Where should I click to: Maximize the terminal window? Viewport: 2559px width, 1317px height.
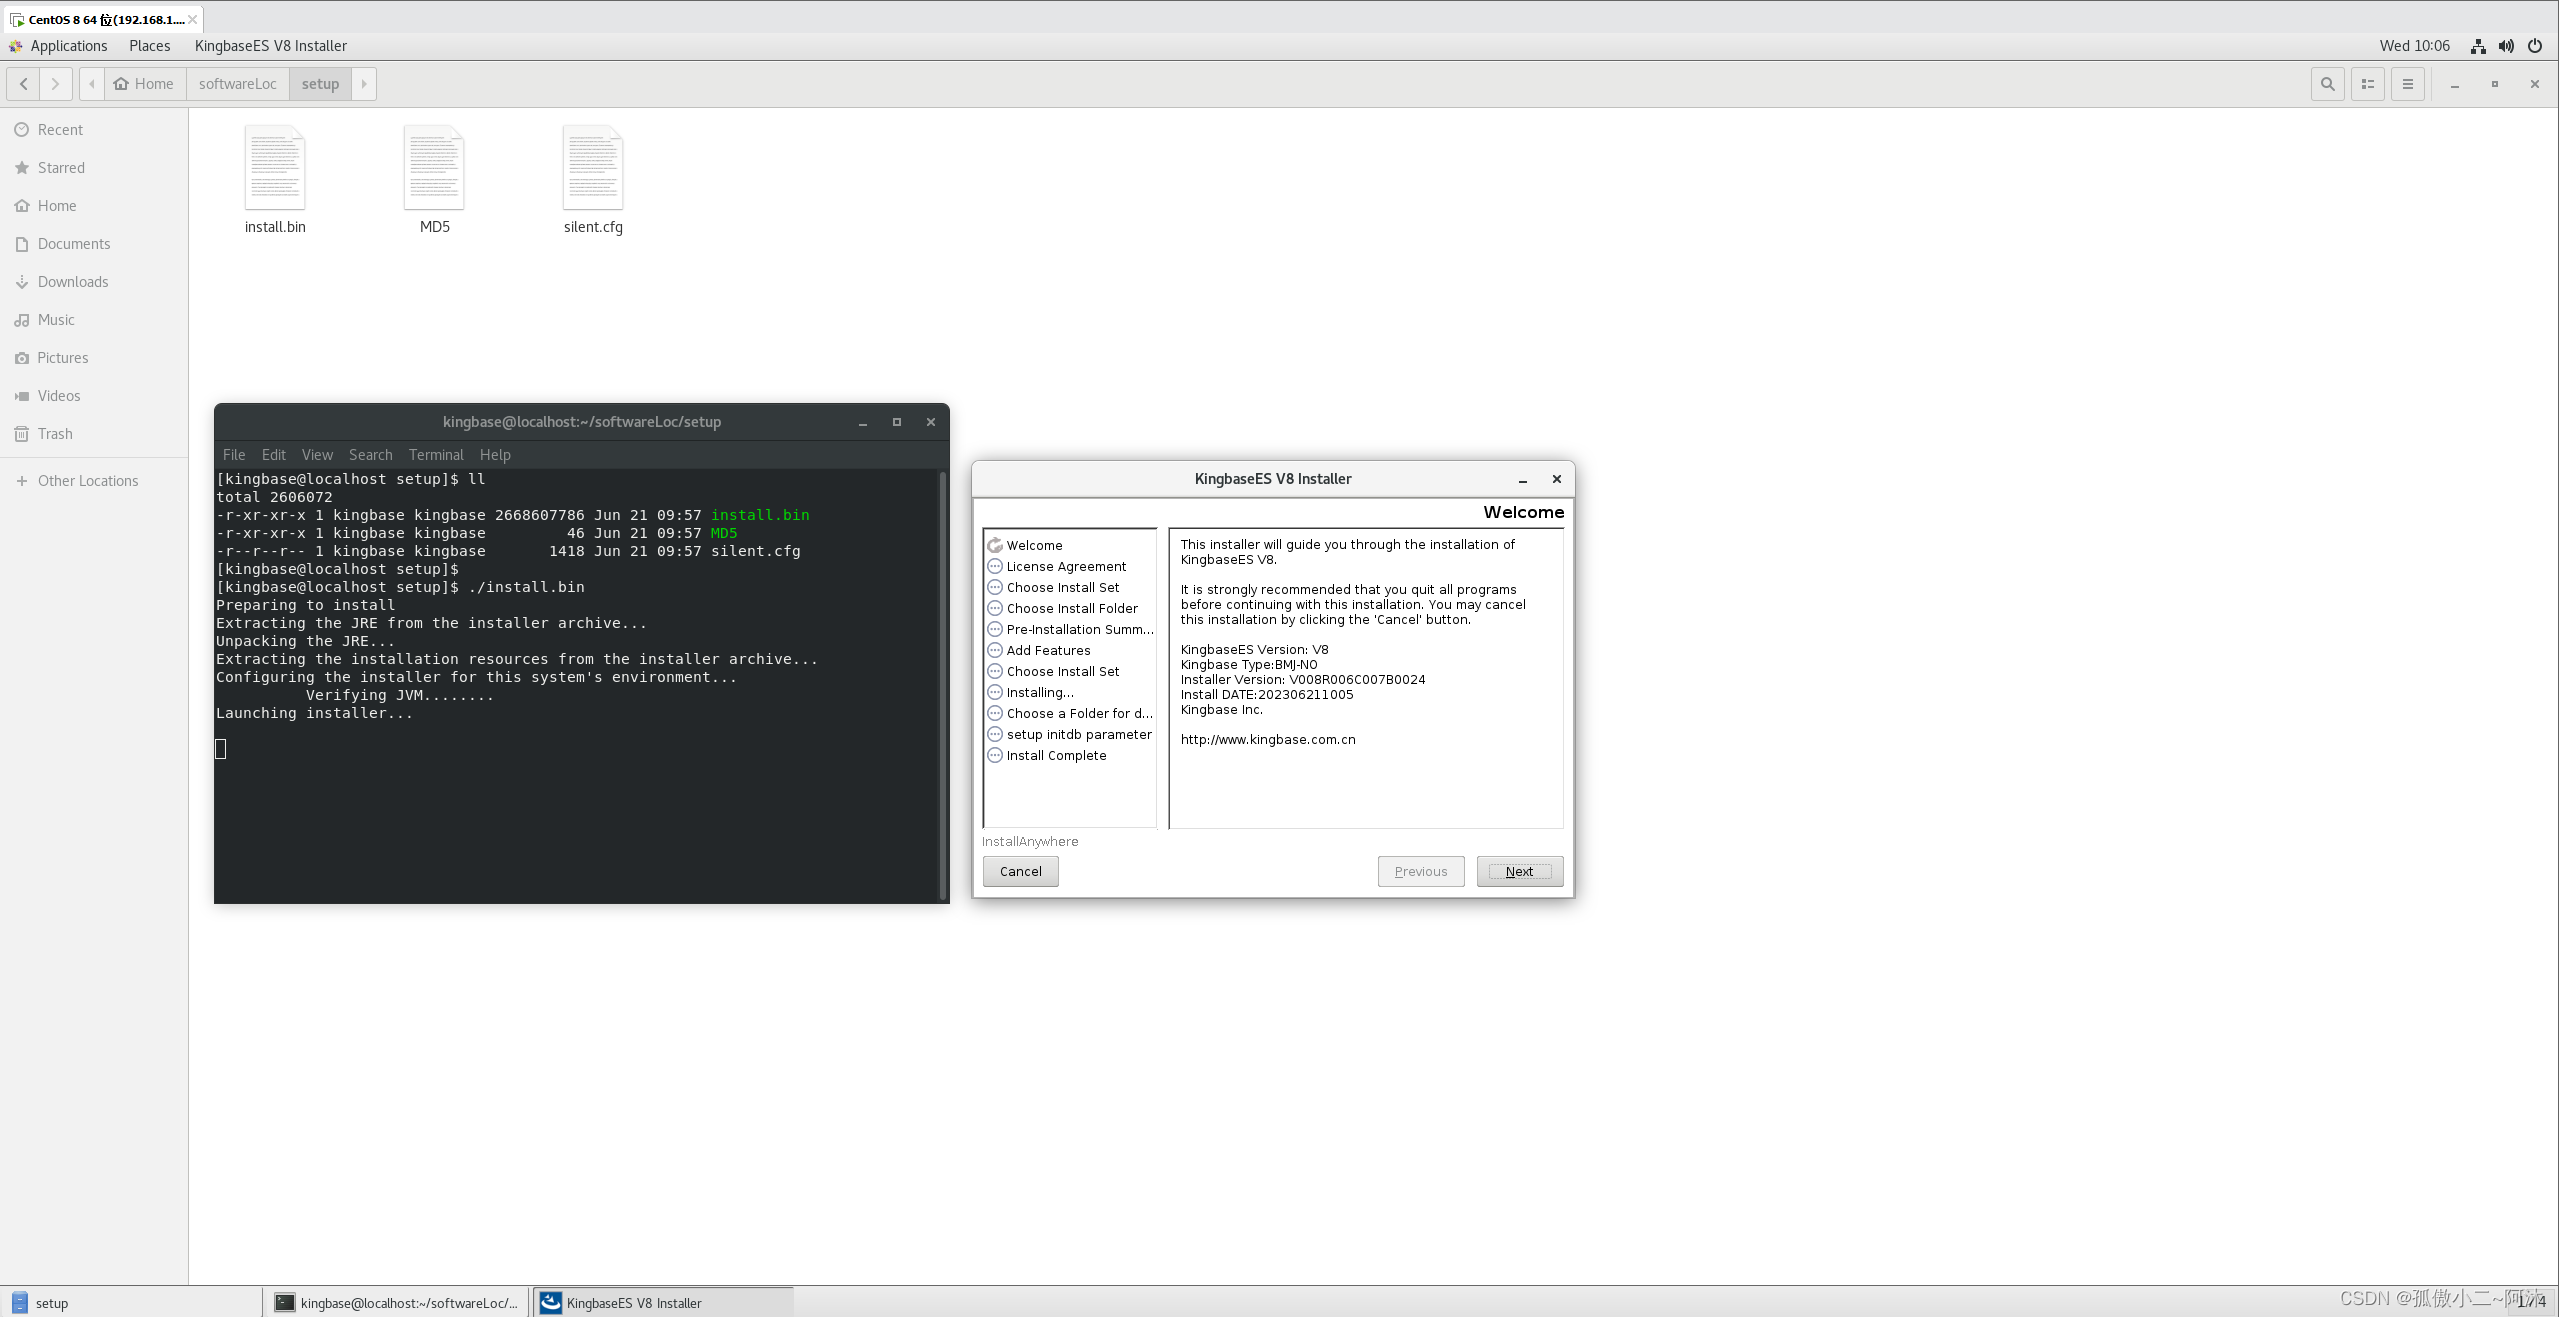click(x=896, y=422)
